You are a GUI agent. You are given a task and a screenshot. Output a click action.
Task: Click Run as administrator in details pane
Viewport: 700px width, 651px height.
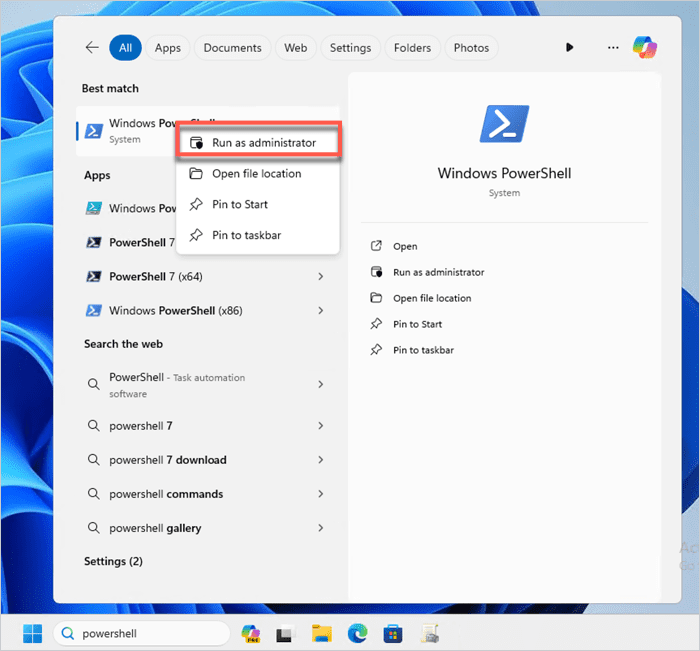pyautogui.click(x=438, y=272)
